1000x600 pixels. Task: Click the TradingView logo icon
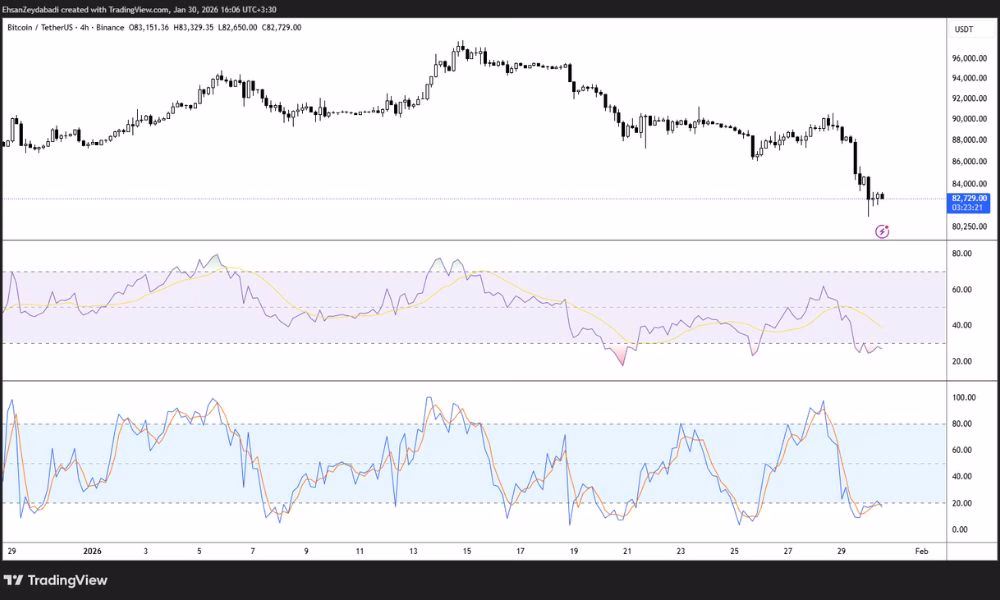click(15, 580)
